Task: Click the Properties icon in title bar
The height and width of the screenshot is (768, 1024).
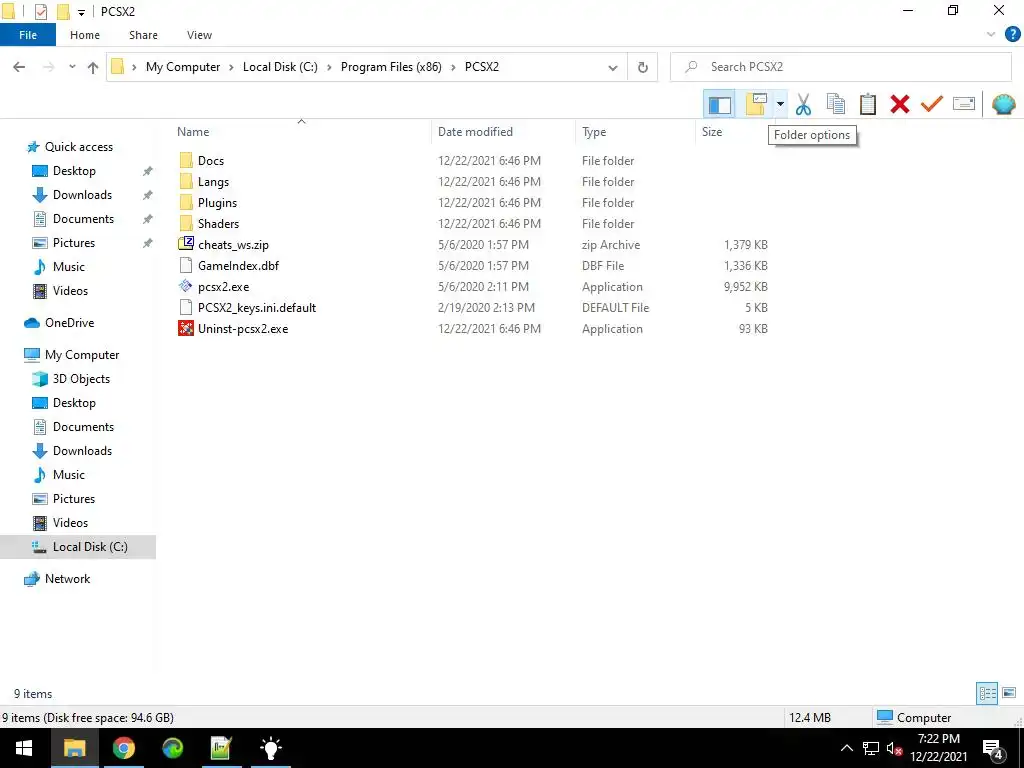Action: pyautogui.click(x=40, y=11)
